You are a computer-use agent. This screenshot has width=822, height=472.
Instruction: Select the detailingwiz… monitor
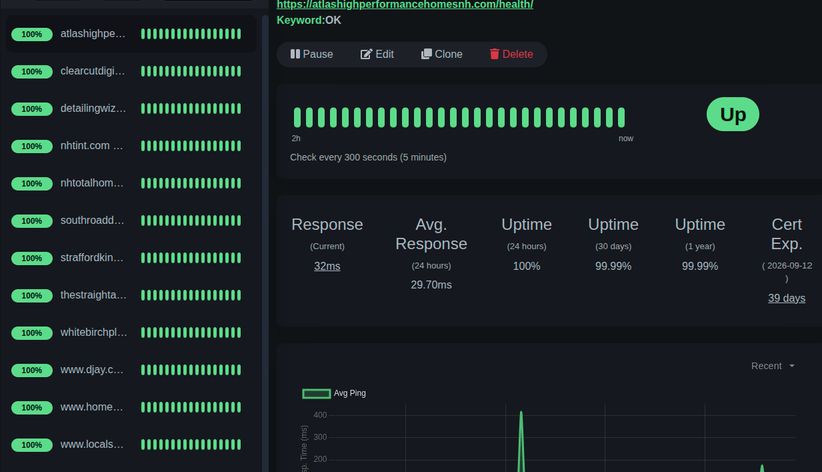131,109
